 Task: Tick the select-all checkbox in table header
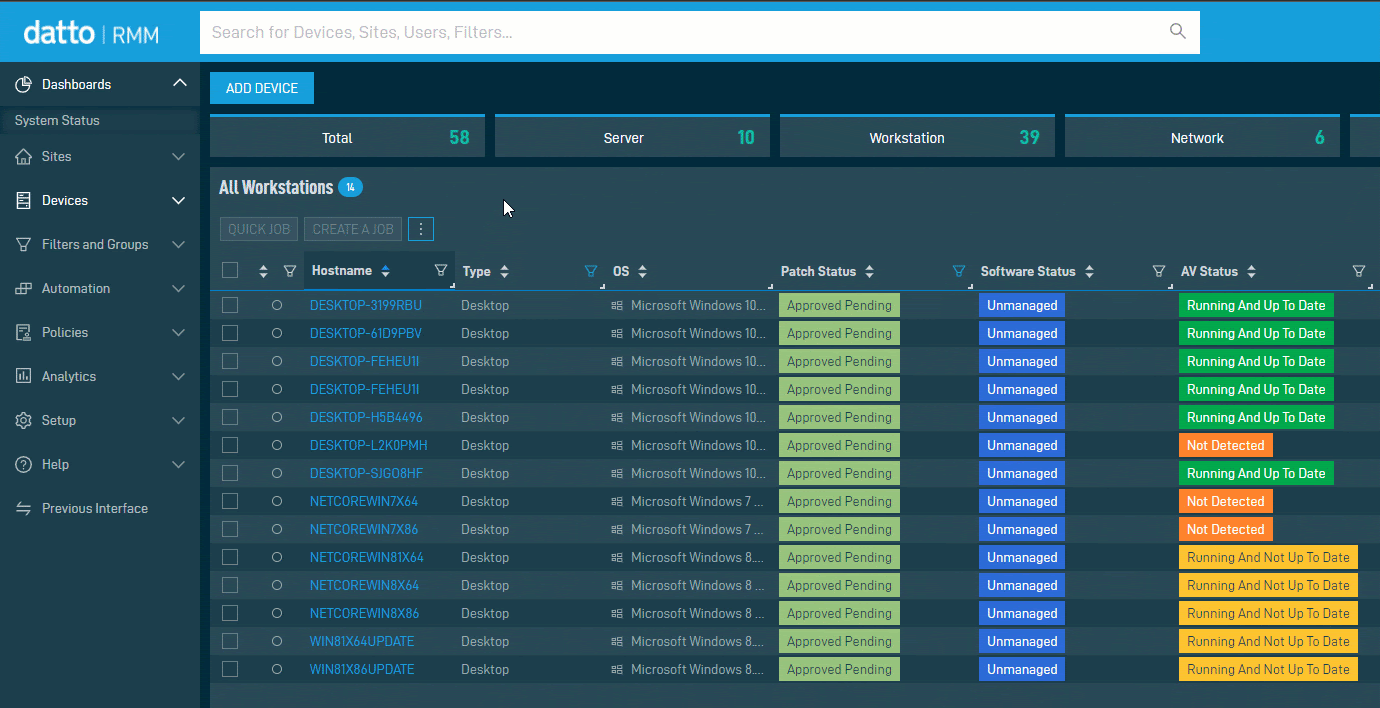230,270
